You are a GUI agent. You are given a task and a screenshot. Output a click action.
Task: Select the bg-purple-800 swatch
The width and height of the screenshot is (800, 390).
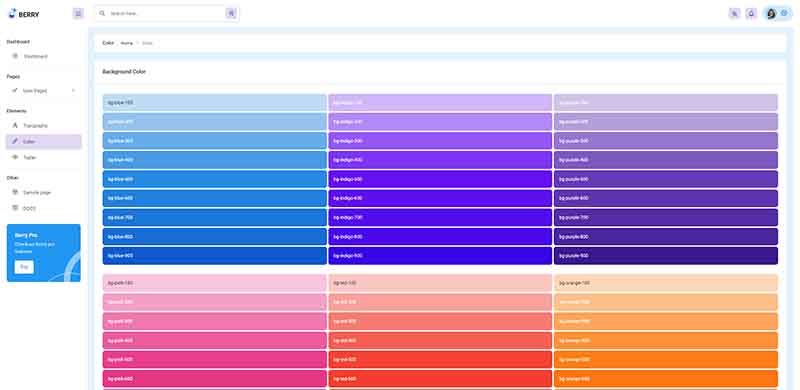point(666,236)
